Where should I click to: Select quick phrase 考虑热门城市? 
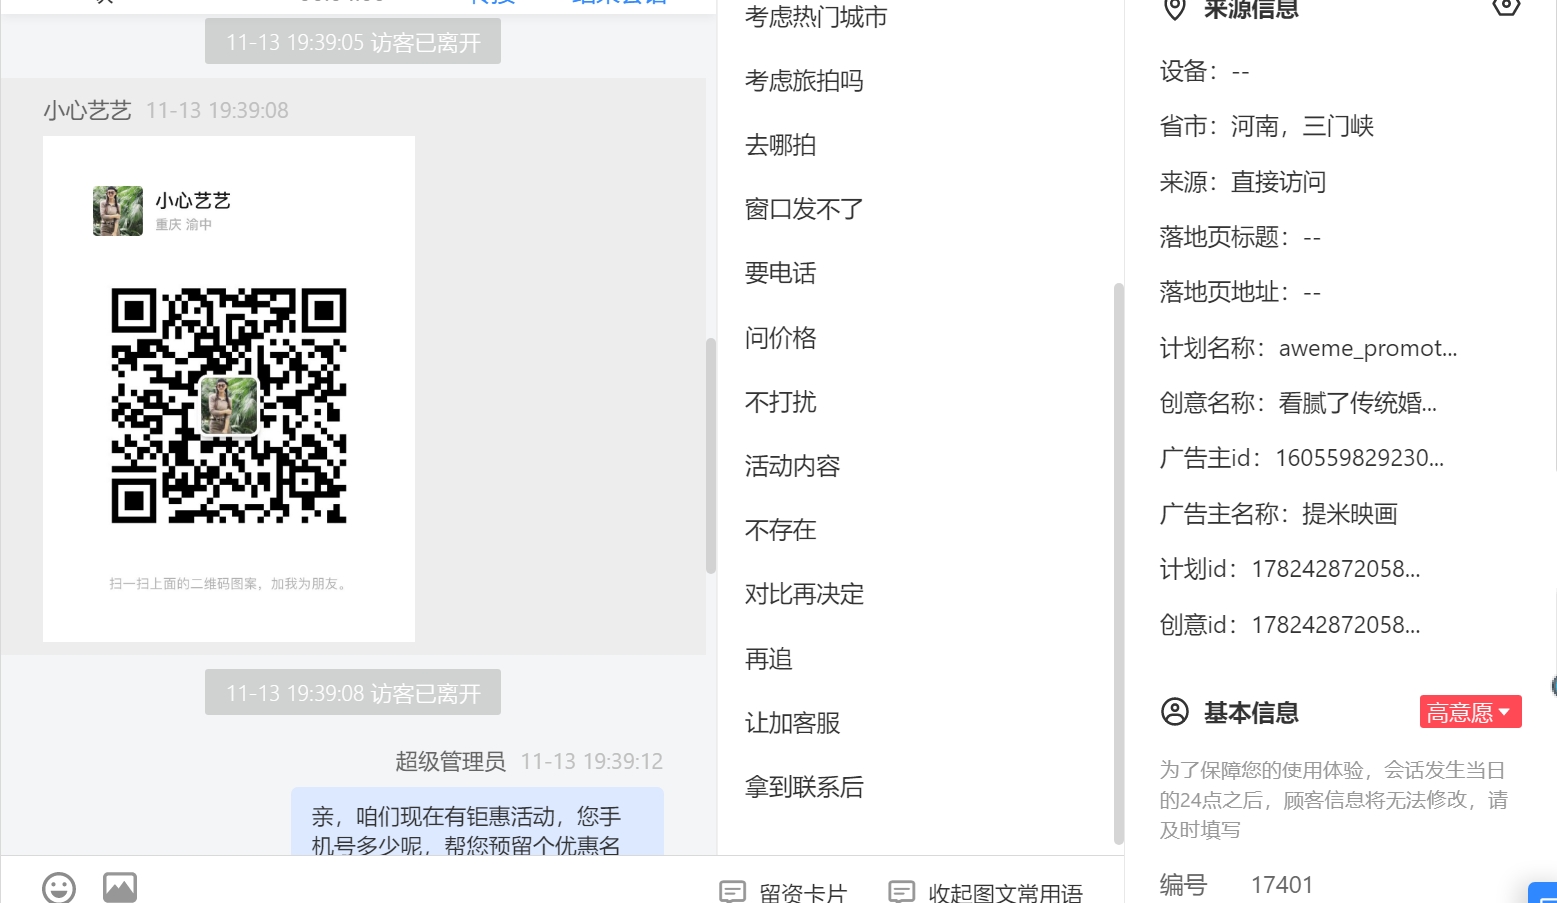(816, 17)
